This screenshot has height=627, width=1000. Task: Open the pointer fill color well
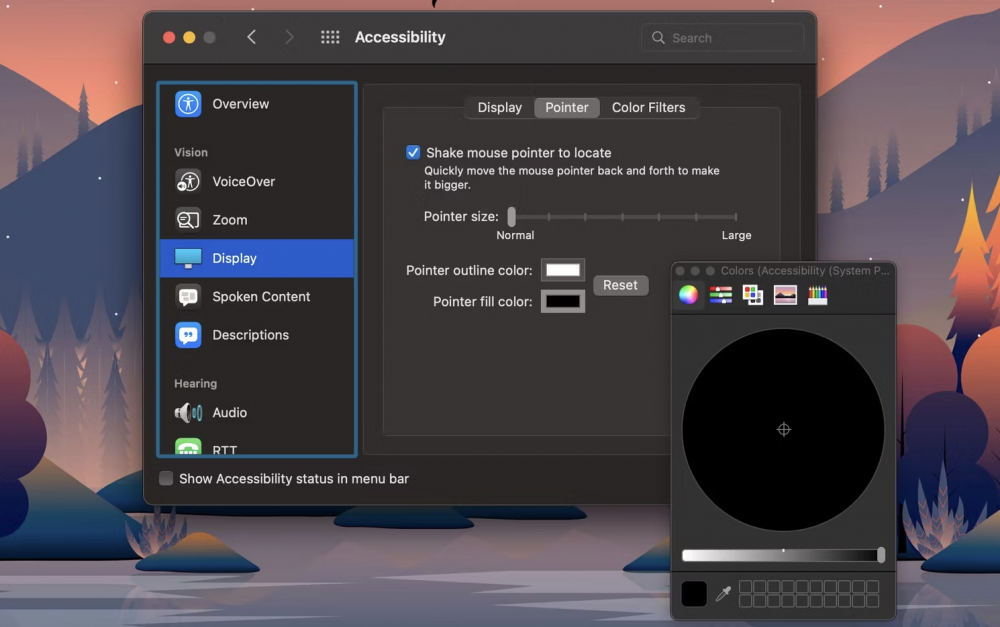pos(563,301)
